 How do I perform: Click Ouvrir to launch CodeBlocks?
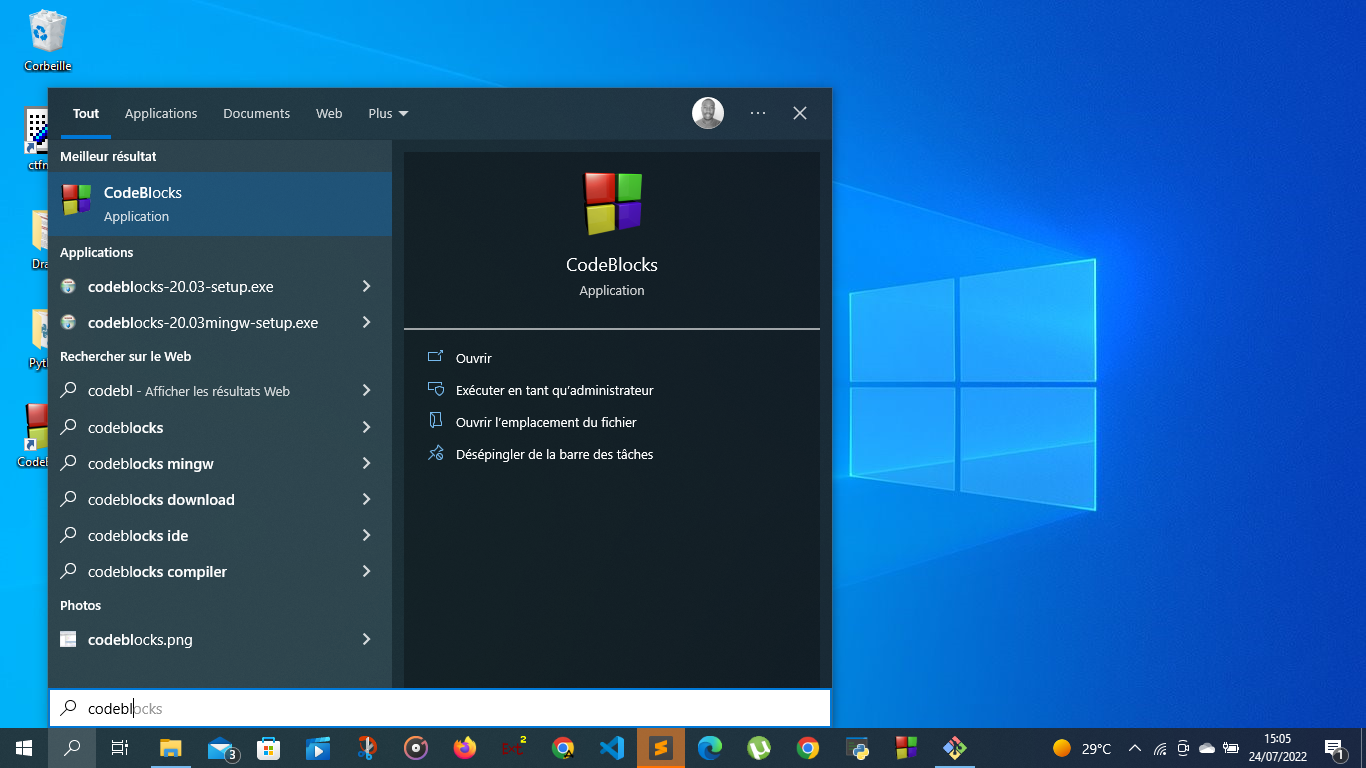473,358
